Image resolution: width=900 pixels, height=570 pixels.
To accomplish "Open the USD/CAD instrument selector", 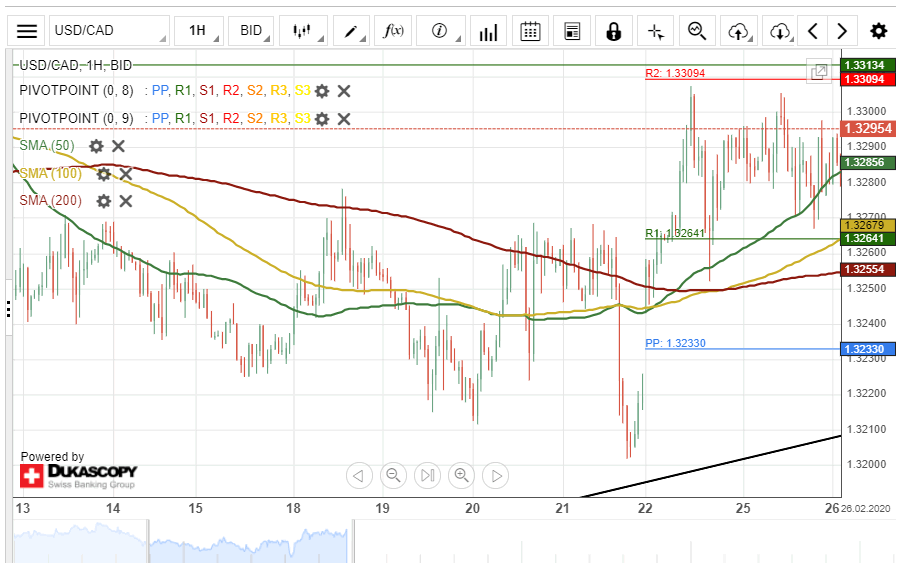I will [108, 31].
